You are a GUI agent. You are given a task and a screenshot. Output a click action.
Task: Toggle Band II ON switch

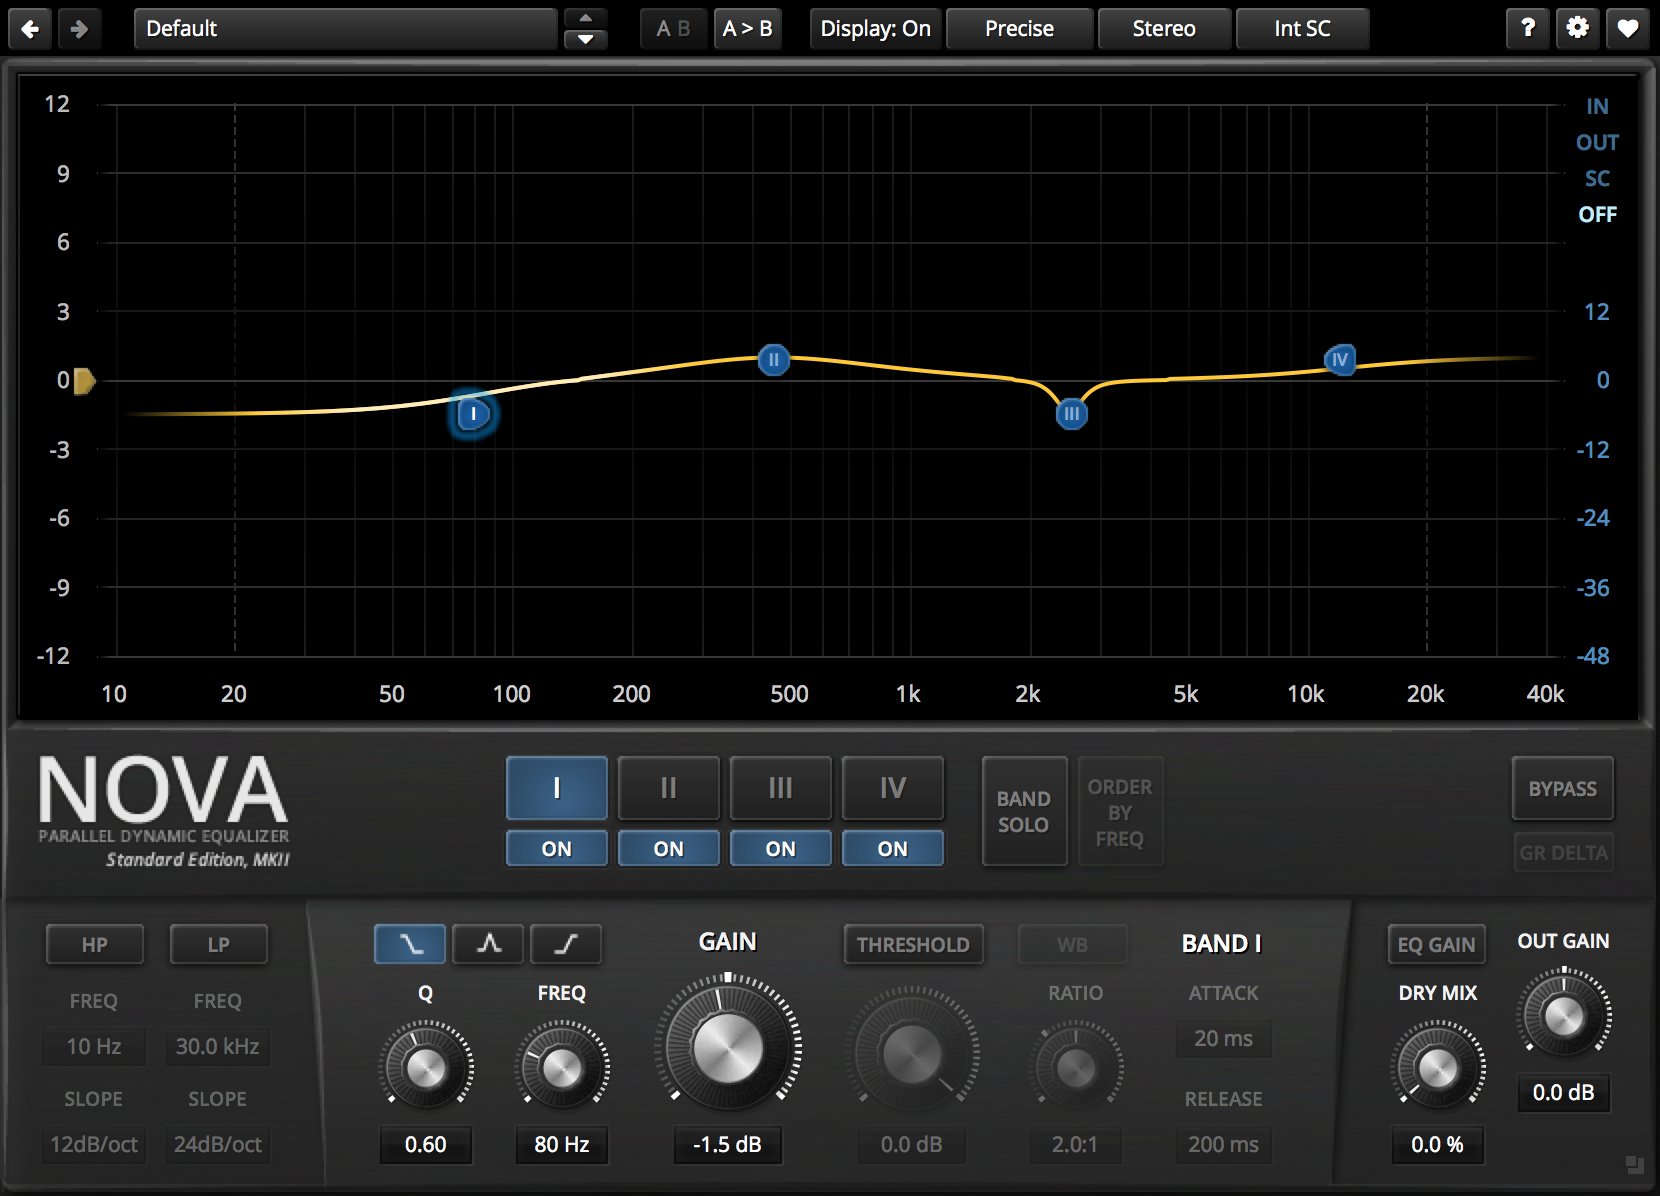tap(668, 848)
